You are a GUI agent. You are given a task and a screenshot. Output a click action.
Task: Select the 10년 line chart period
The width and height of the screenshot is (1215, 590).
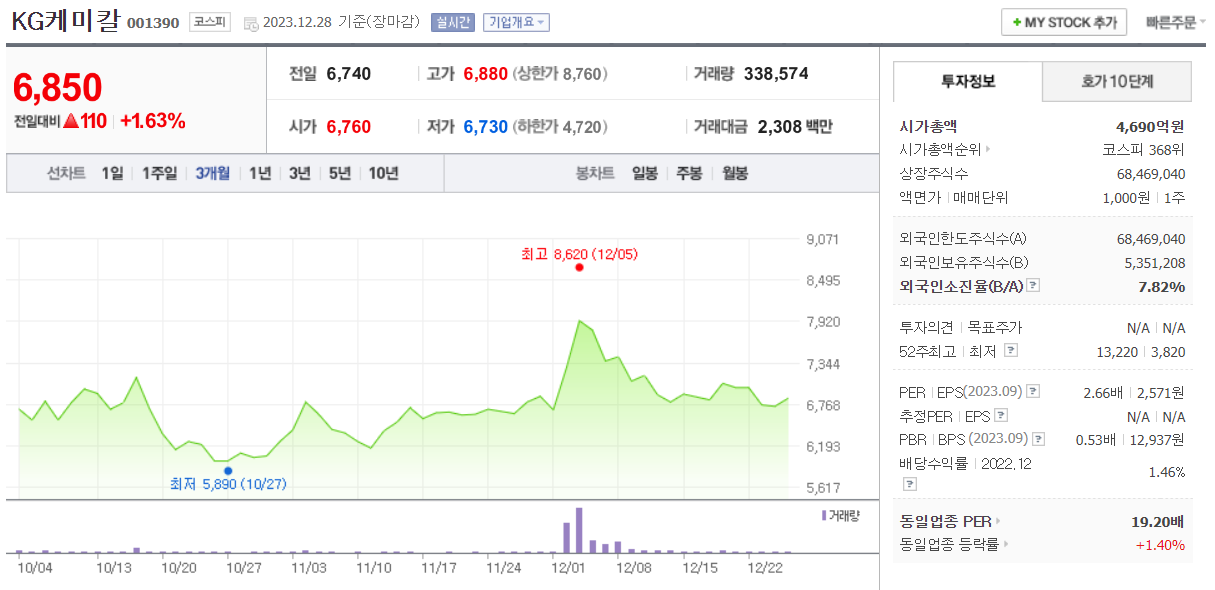click(x=383, y=173)
